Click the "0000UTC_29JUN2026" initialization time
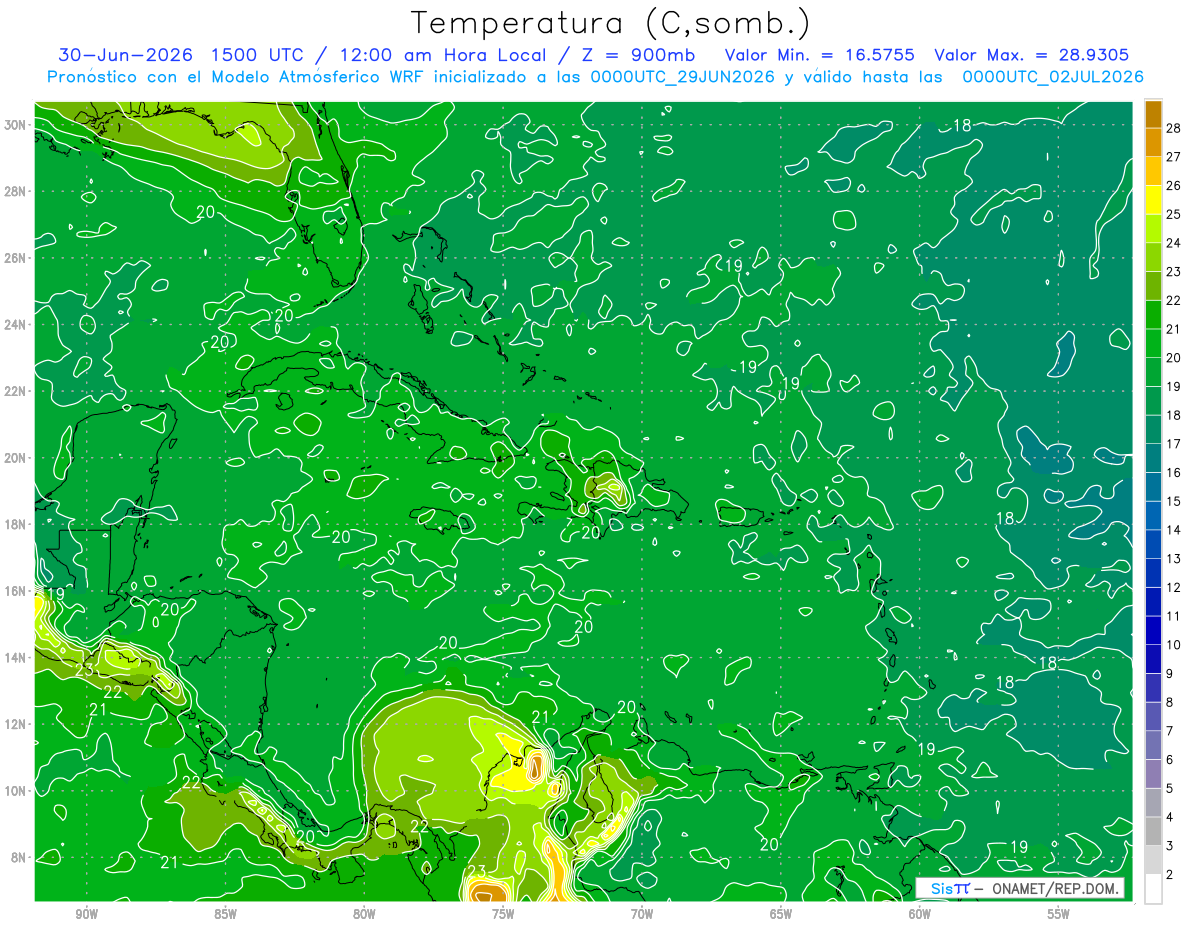Screen dimensions: 1200x927 click(x=683, y=77)
